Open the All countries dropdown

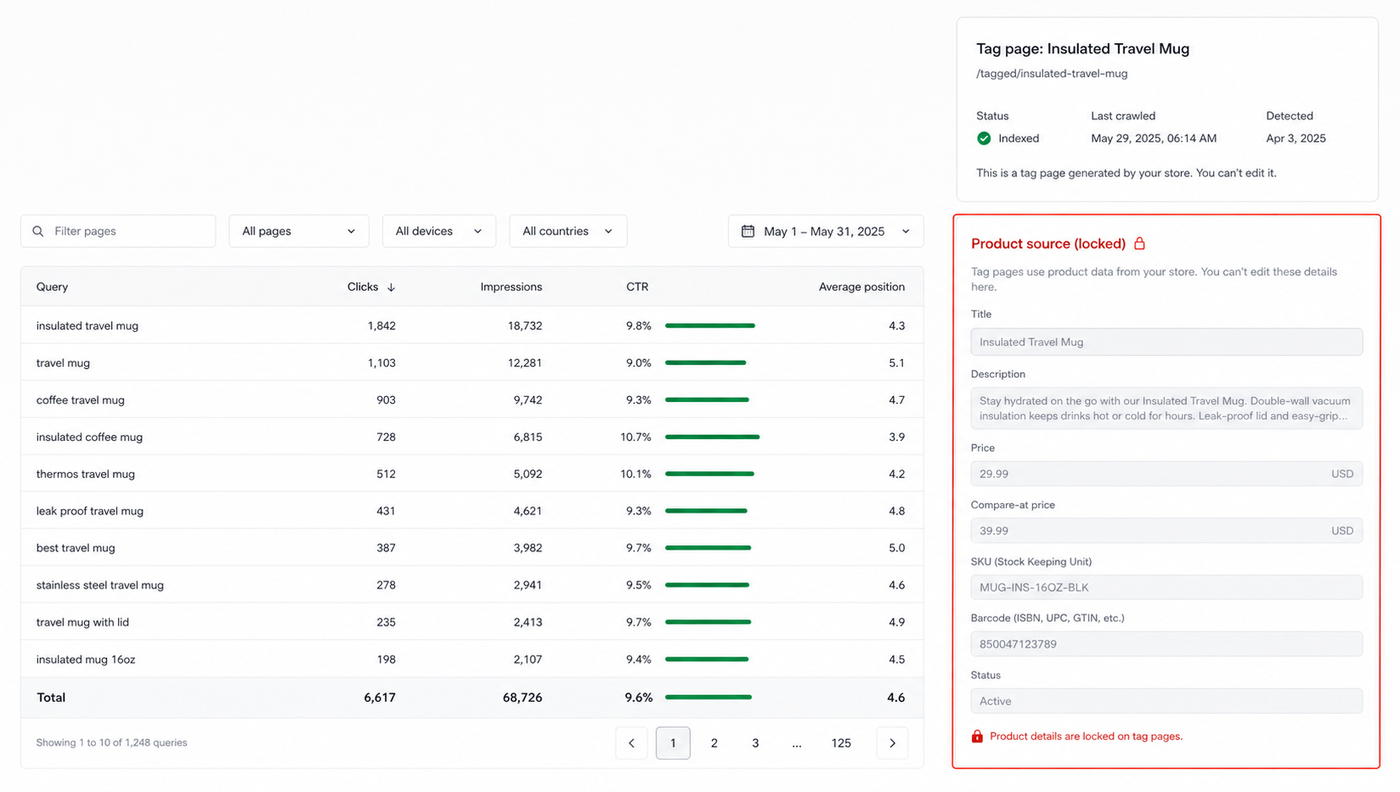pos(568,231)
